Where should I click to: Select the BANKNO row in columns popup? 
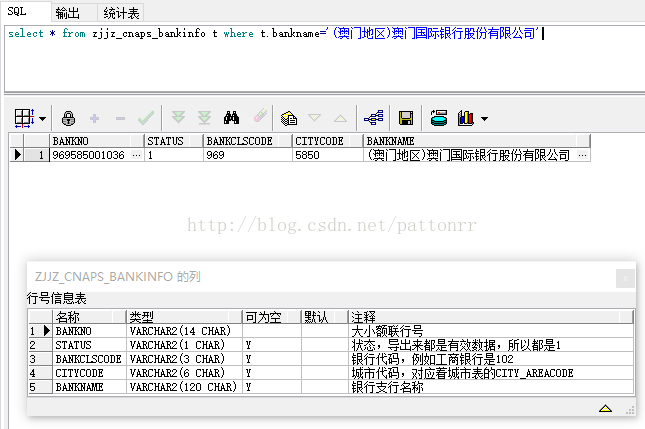click(x=331, y=331)
